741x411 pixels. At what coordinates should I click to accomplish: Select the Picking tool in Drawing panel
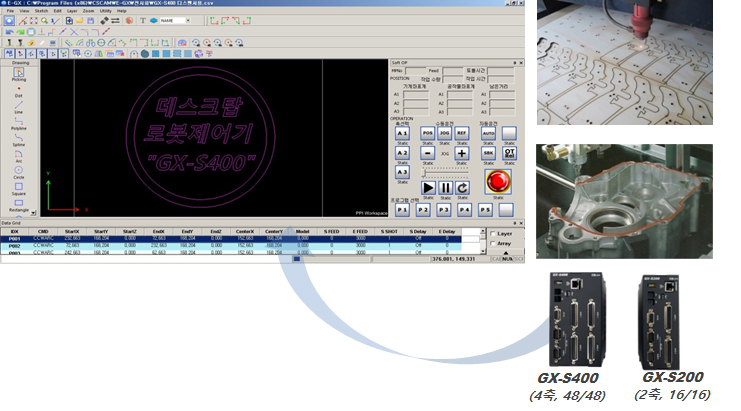click(19, 74)
